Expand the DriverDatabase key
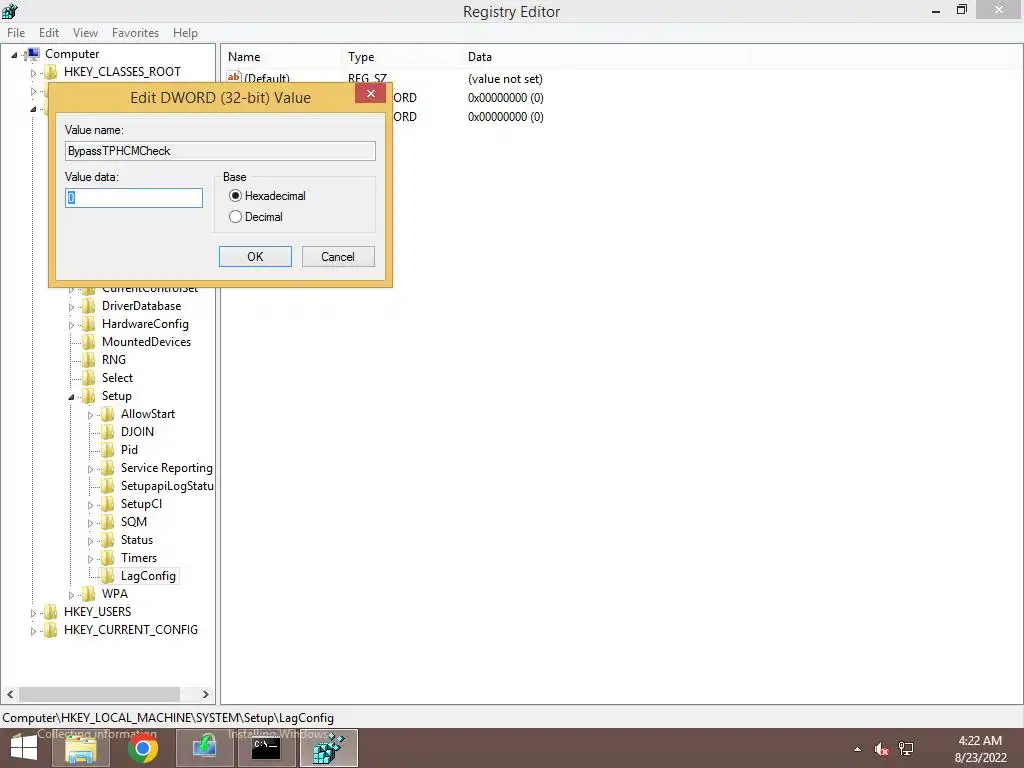The image size is (1024, 768). coord(71,307)
